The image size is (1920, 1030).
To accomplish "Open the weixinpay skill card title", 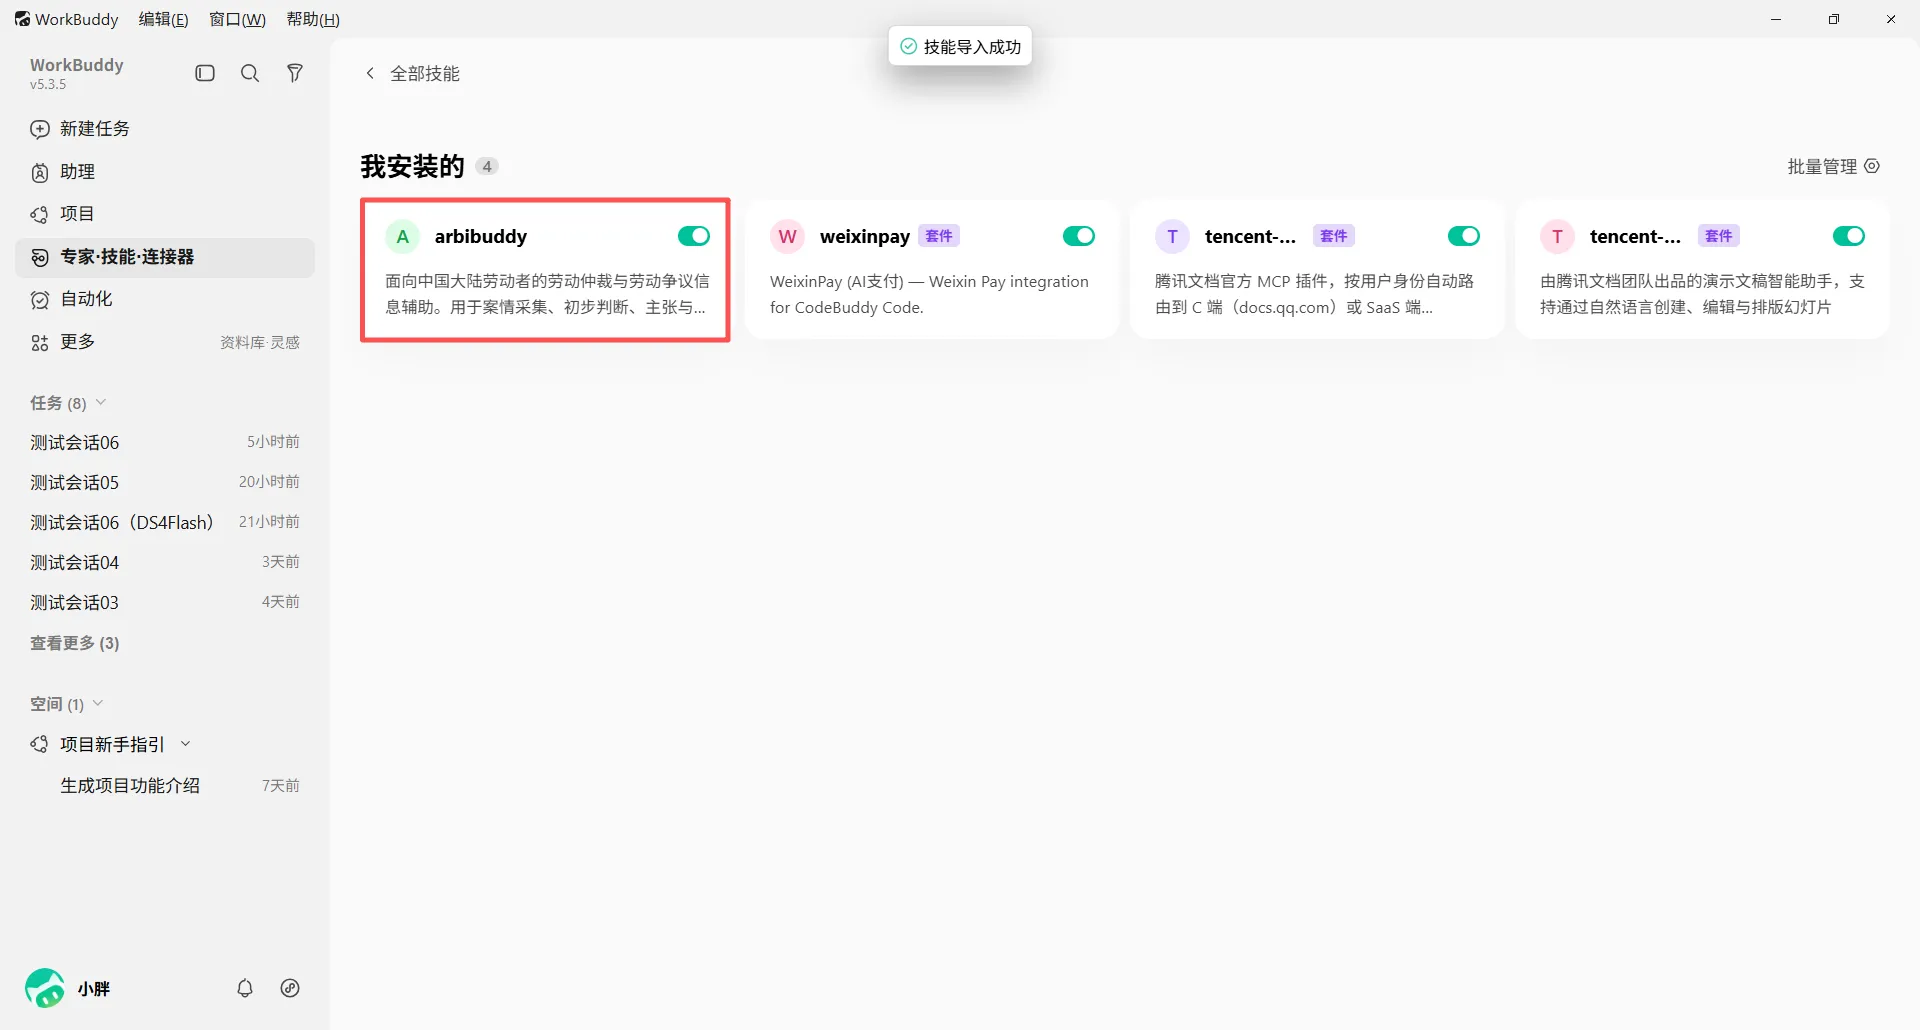I will click(x=865, y=237).
